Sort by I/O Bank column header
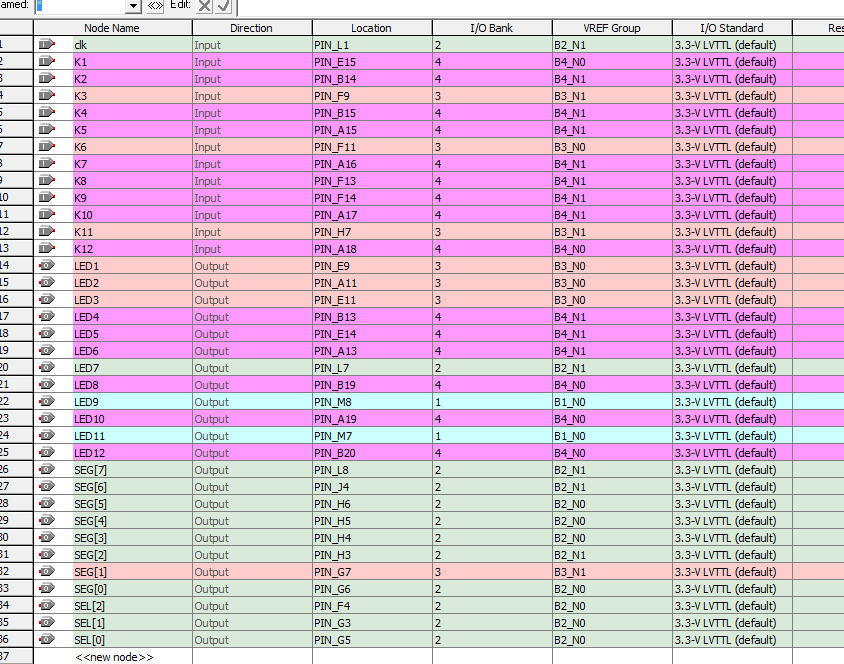The height and width of the screenshot is (664, 844). [x=492, y=28]
